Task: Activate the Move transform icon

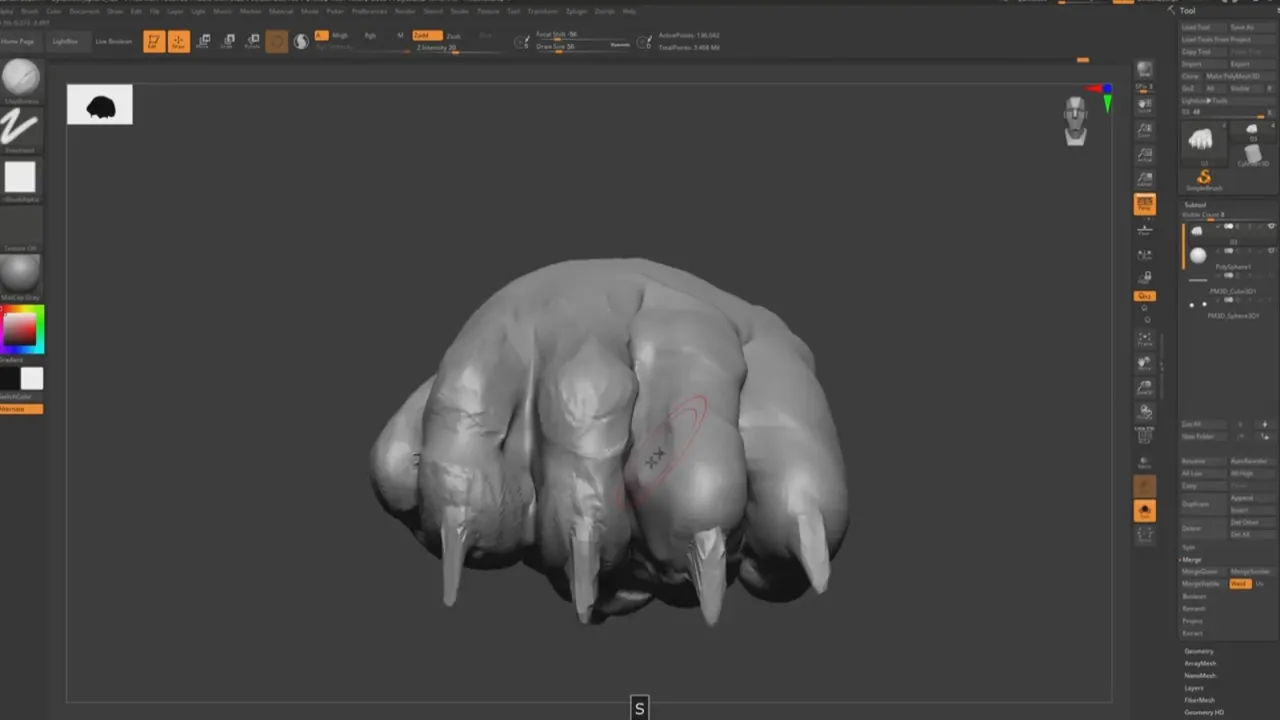Action: (x=204, y=42)
